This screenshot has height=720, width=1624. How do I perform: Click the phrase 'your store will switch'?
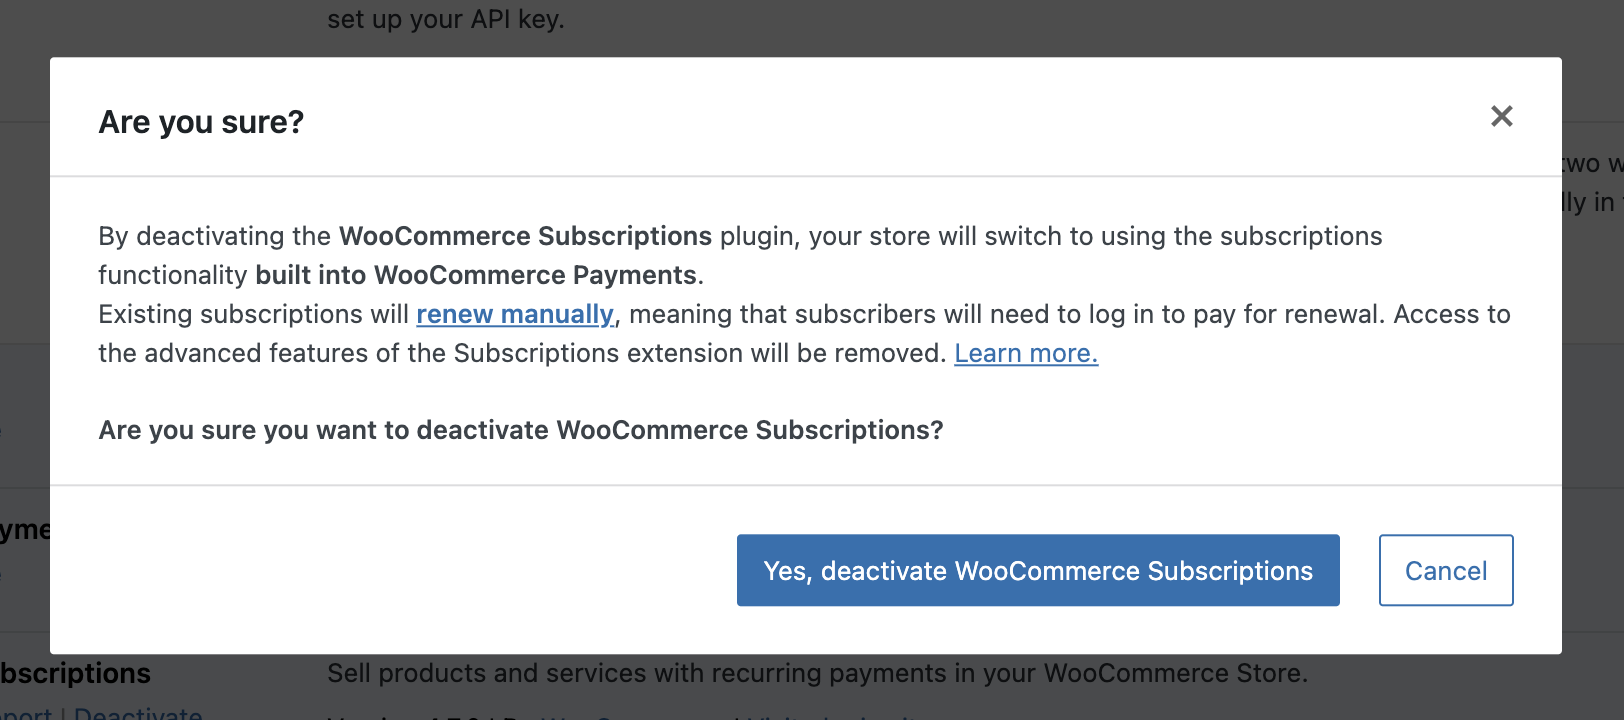click(935, 236)
